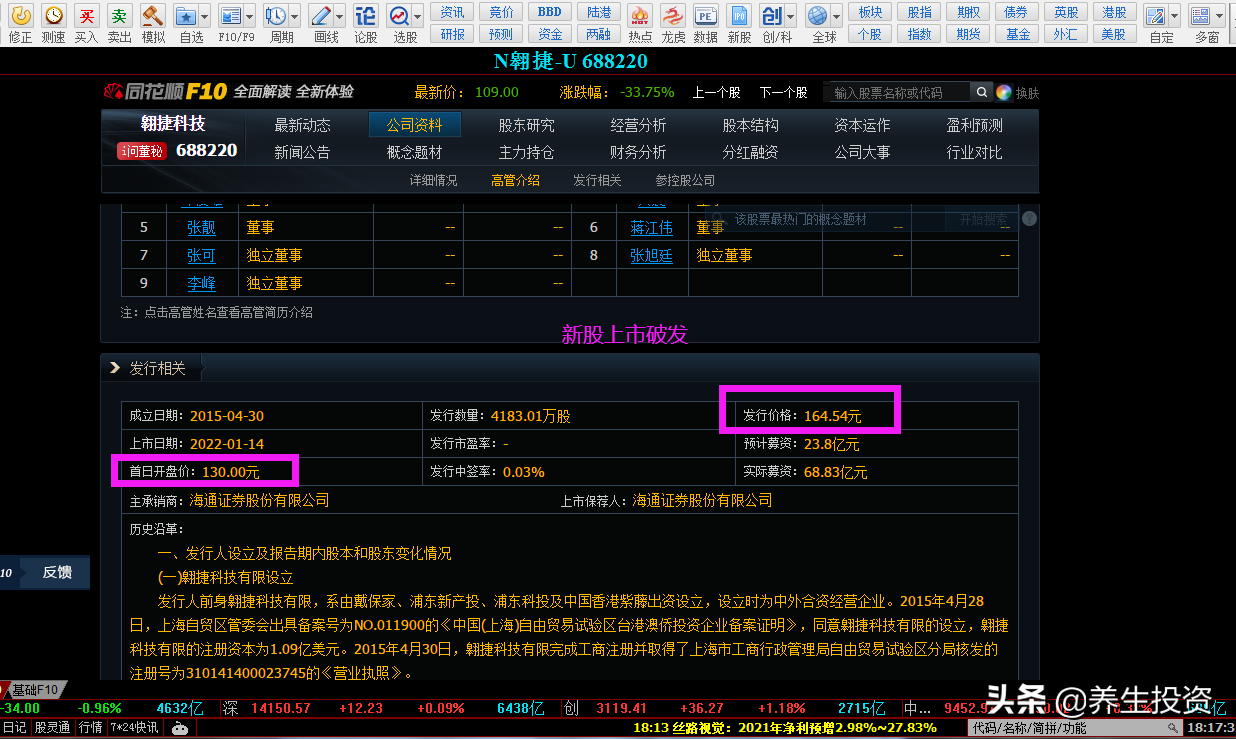Click the 多窗 multi-window icon
The height and width of the screenshot is (739, 1236).
pyautogui.click(x=1200, y=16)
